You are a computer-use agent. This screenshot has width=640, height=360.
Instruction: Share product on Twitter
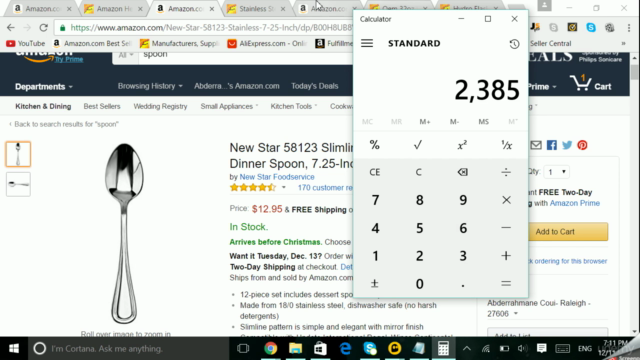coord(567,145)
